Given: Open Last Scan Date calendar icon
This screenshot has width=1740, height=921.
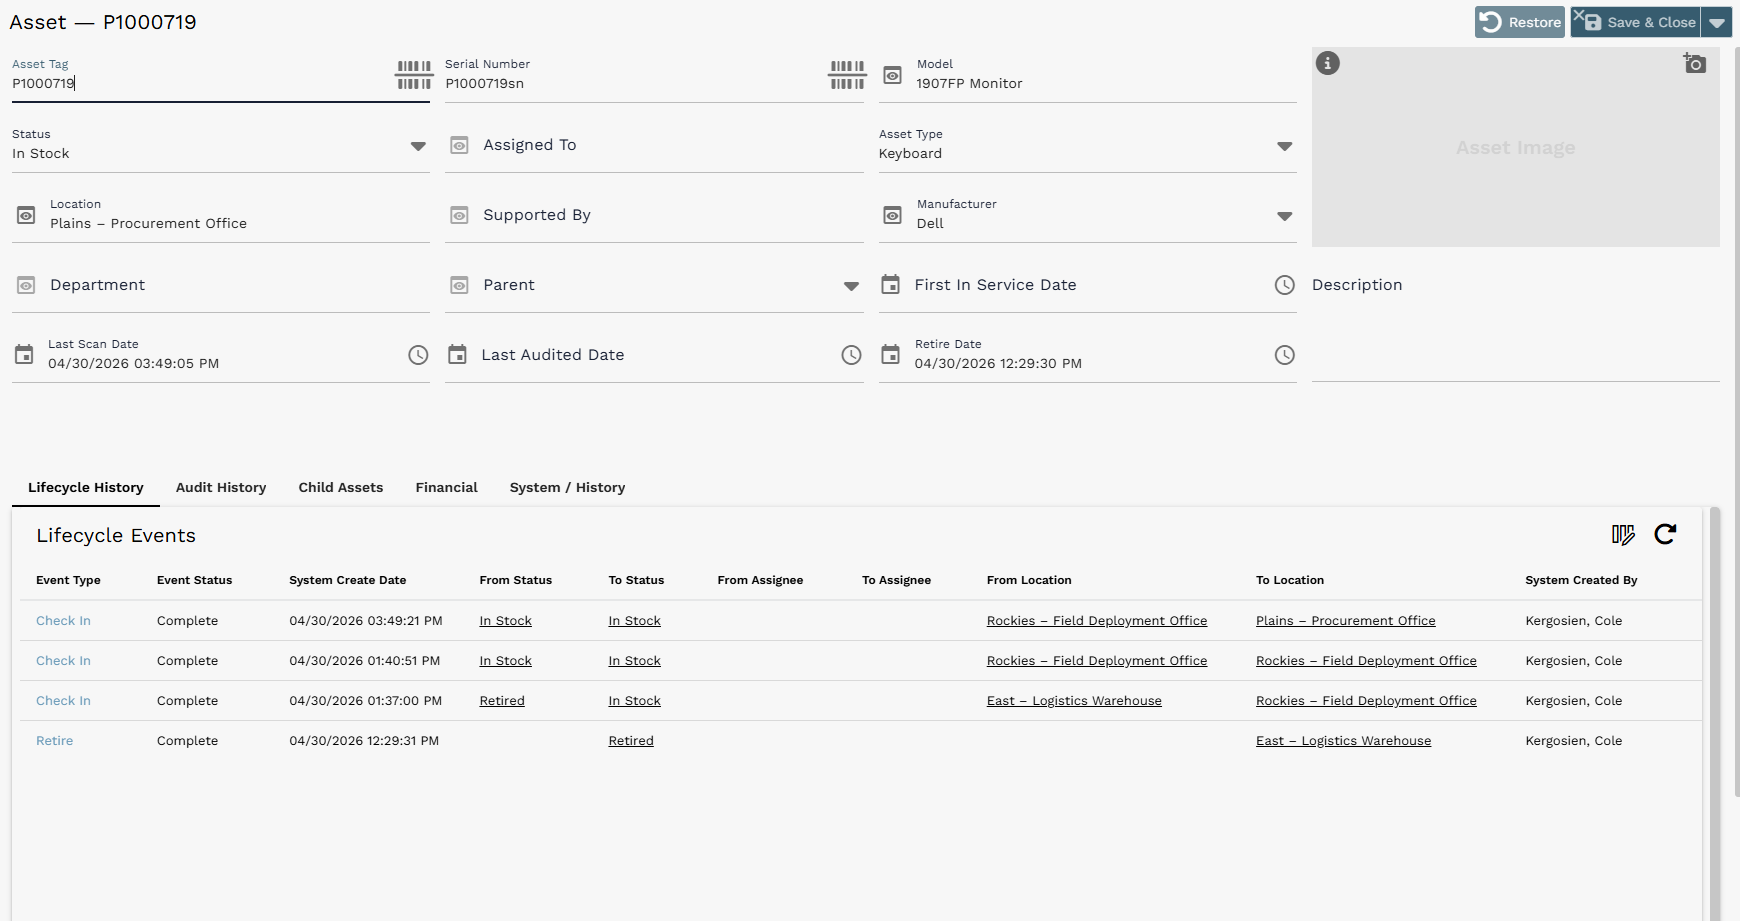Looking at the screenshot, I should [24, 354].
